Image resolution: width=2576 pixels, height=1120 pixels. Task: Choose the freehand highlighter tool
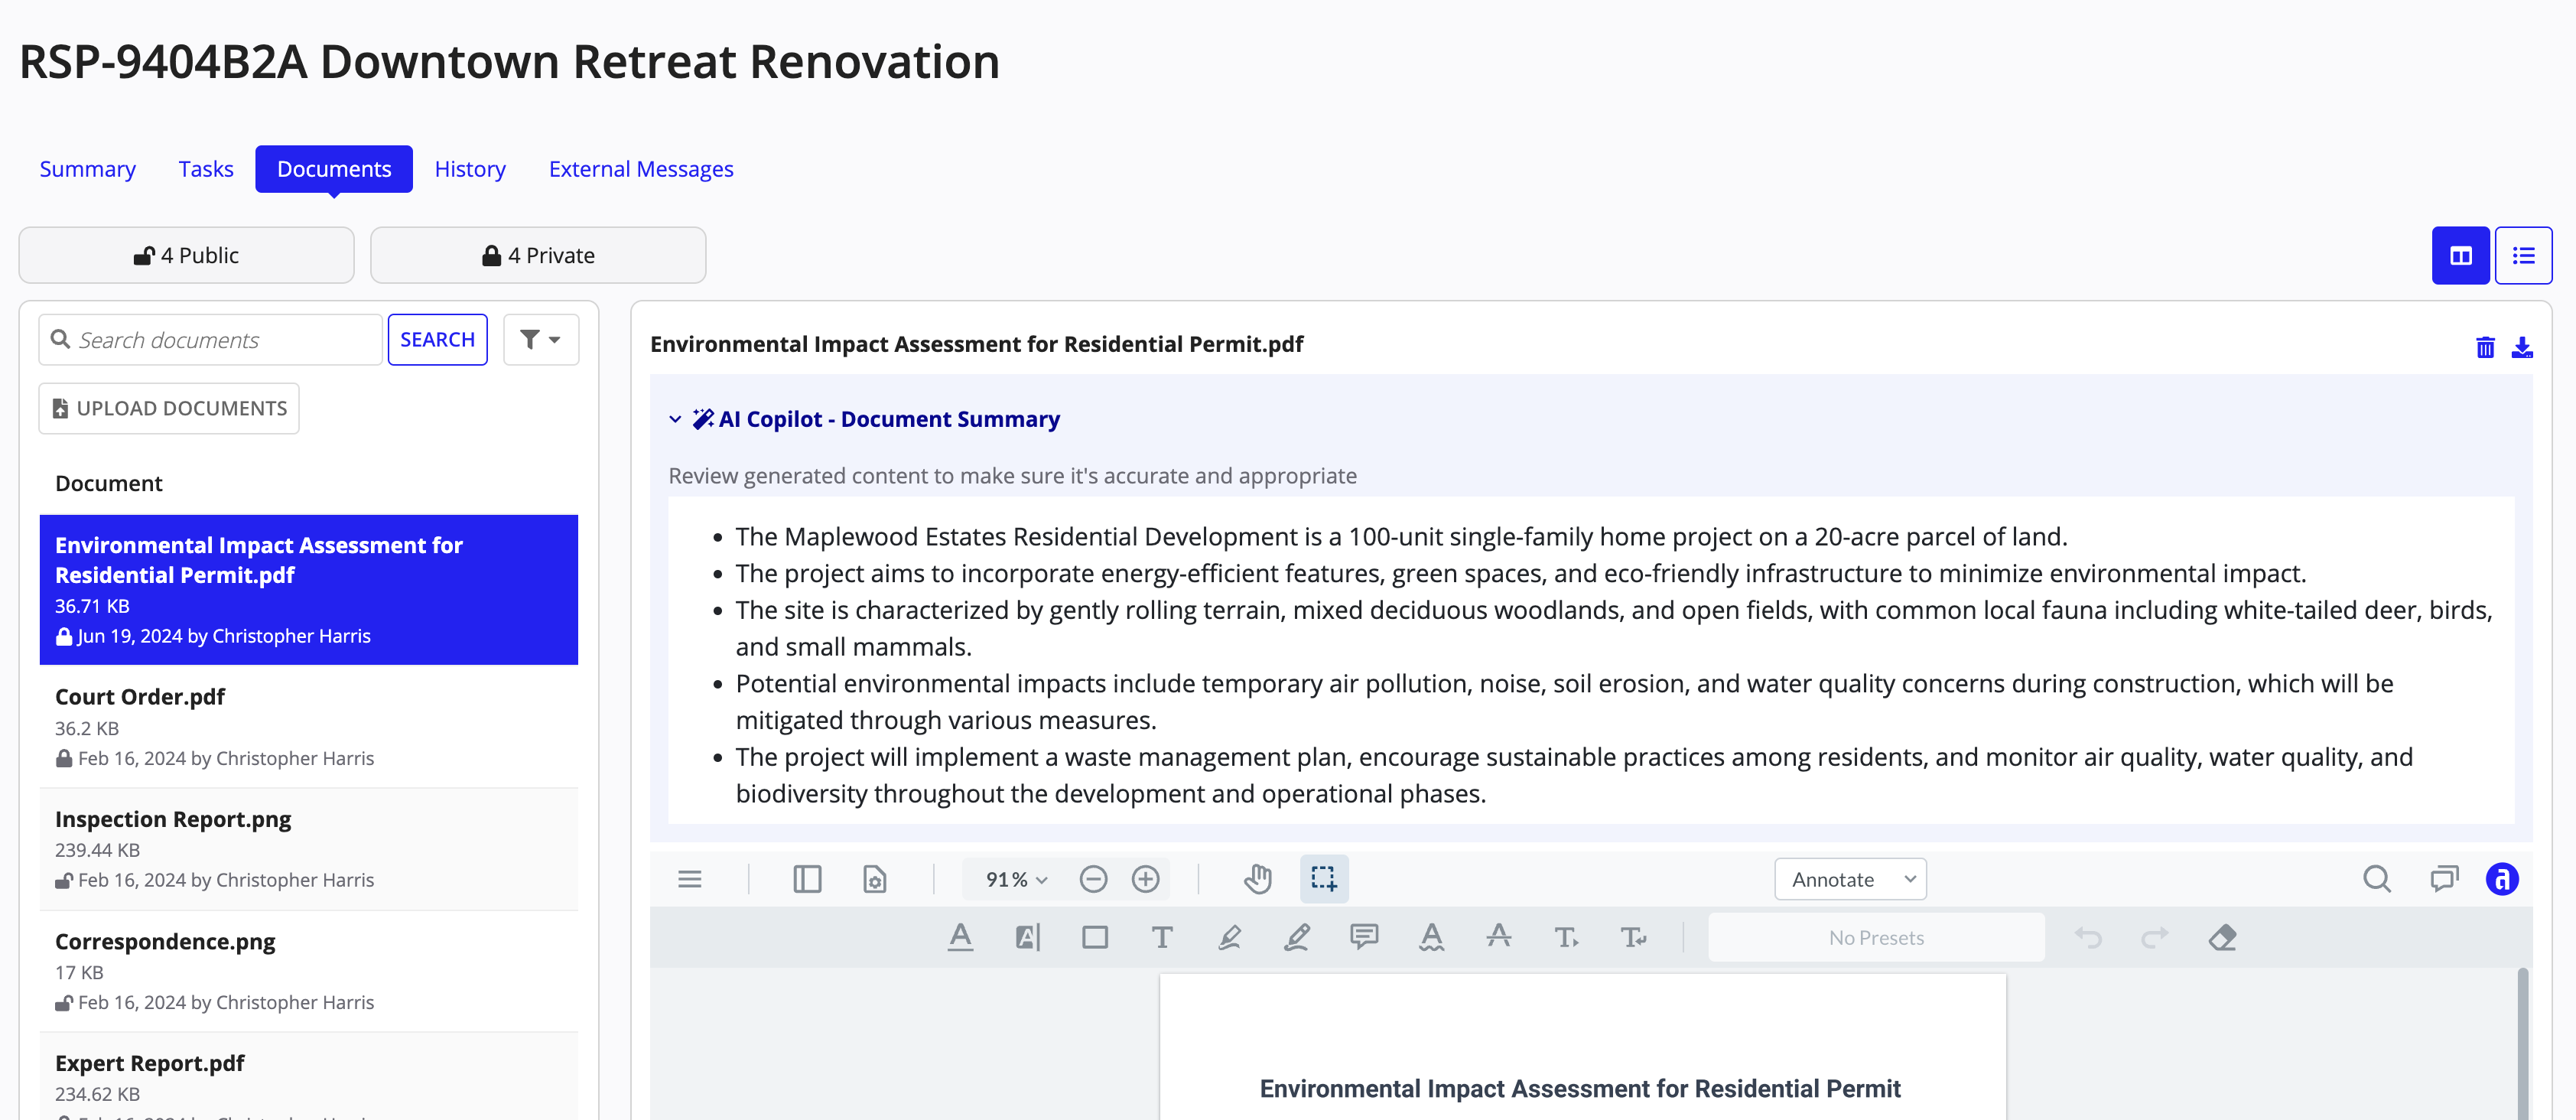coord(1229,937)
